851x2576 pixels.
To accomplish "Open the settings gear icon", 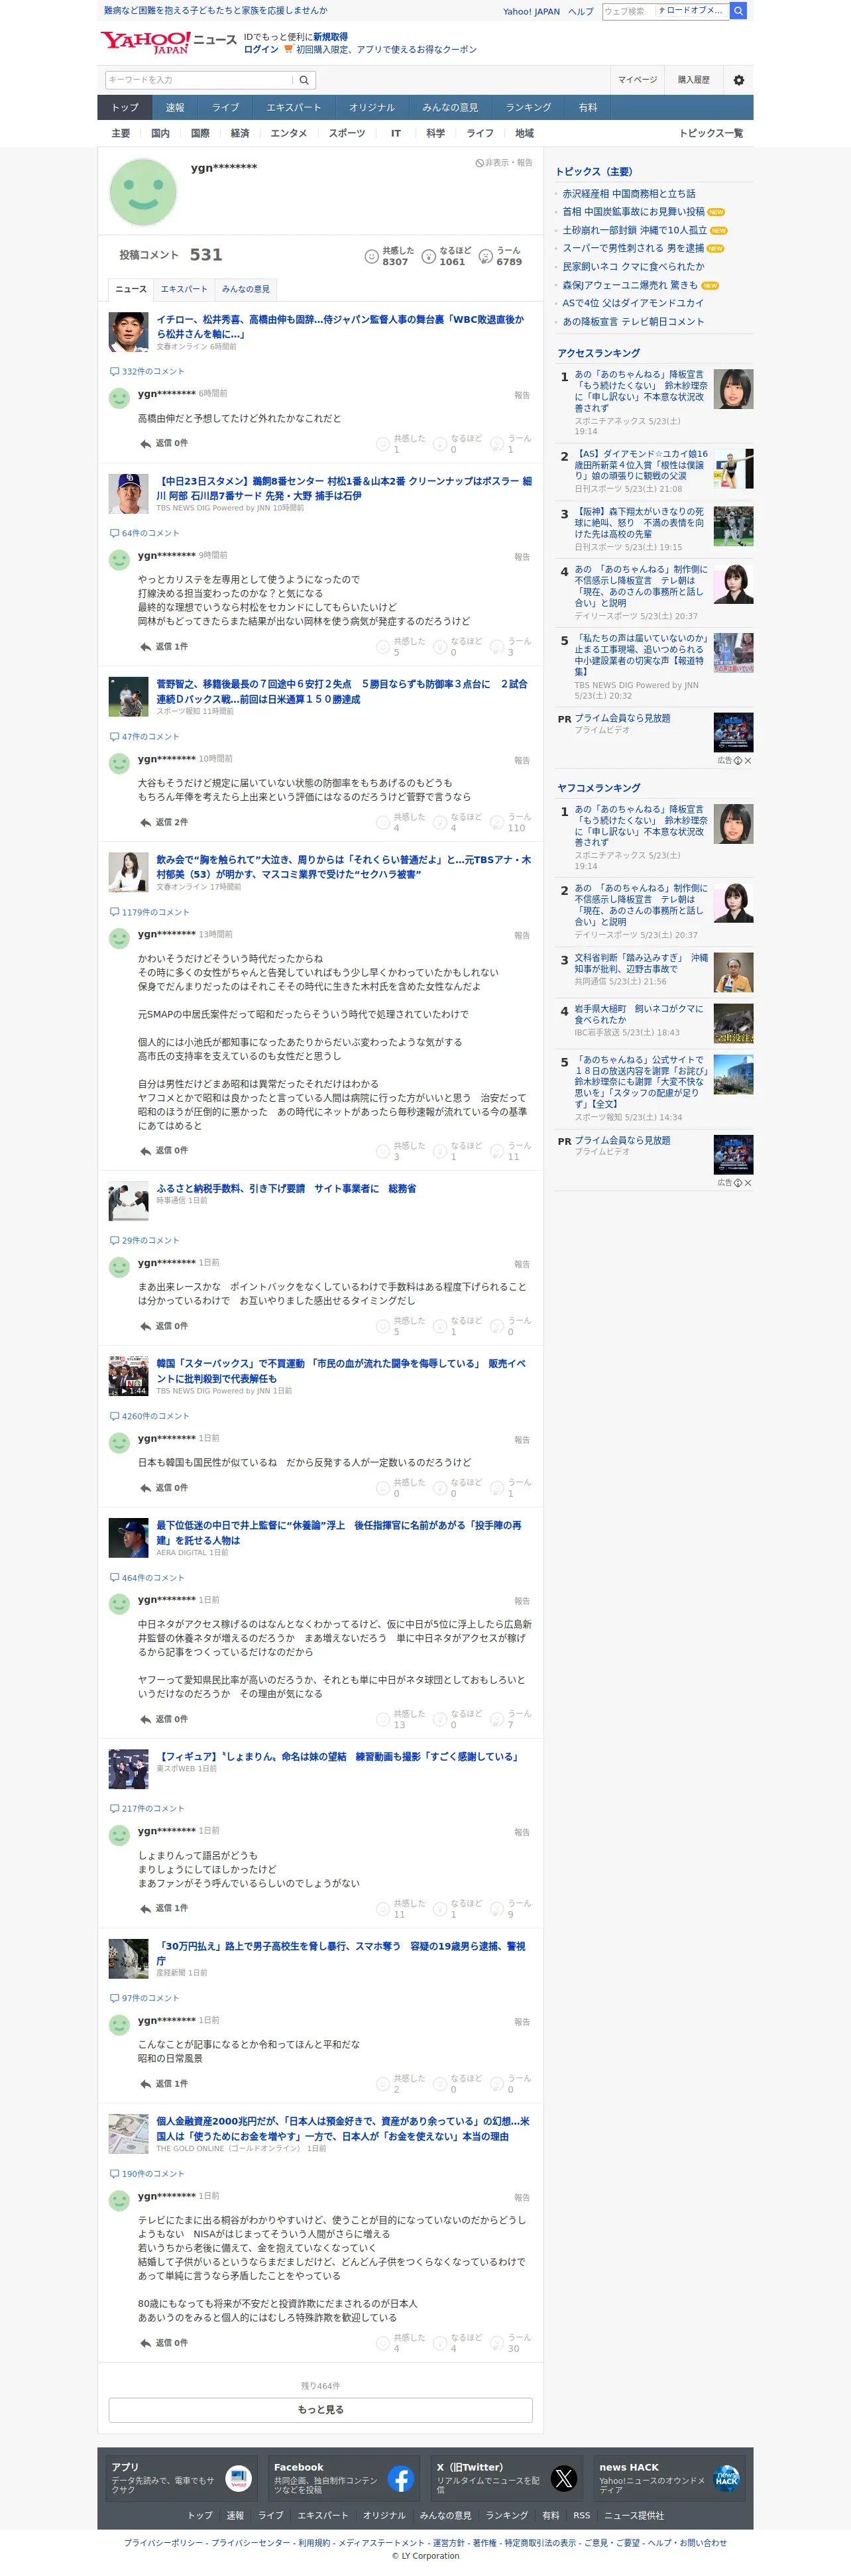I will pos(739,80).
